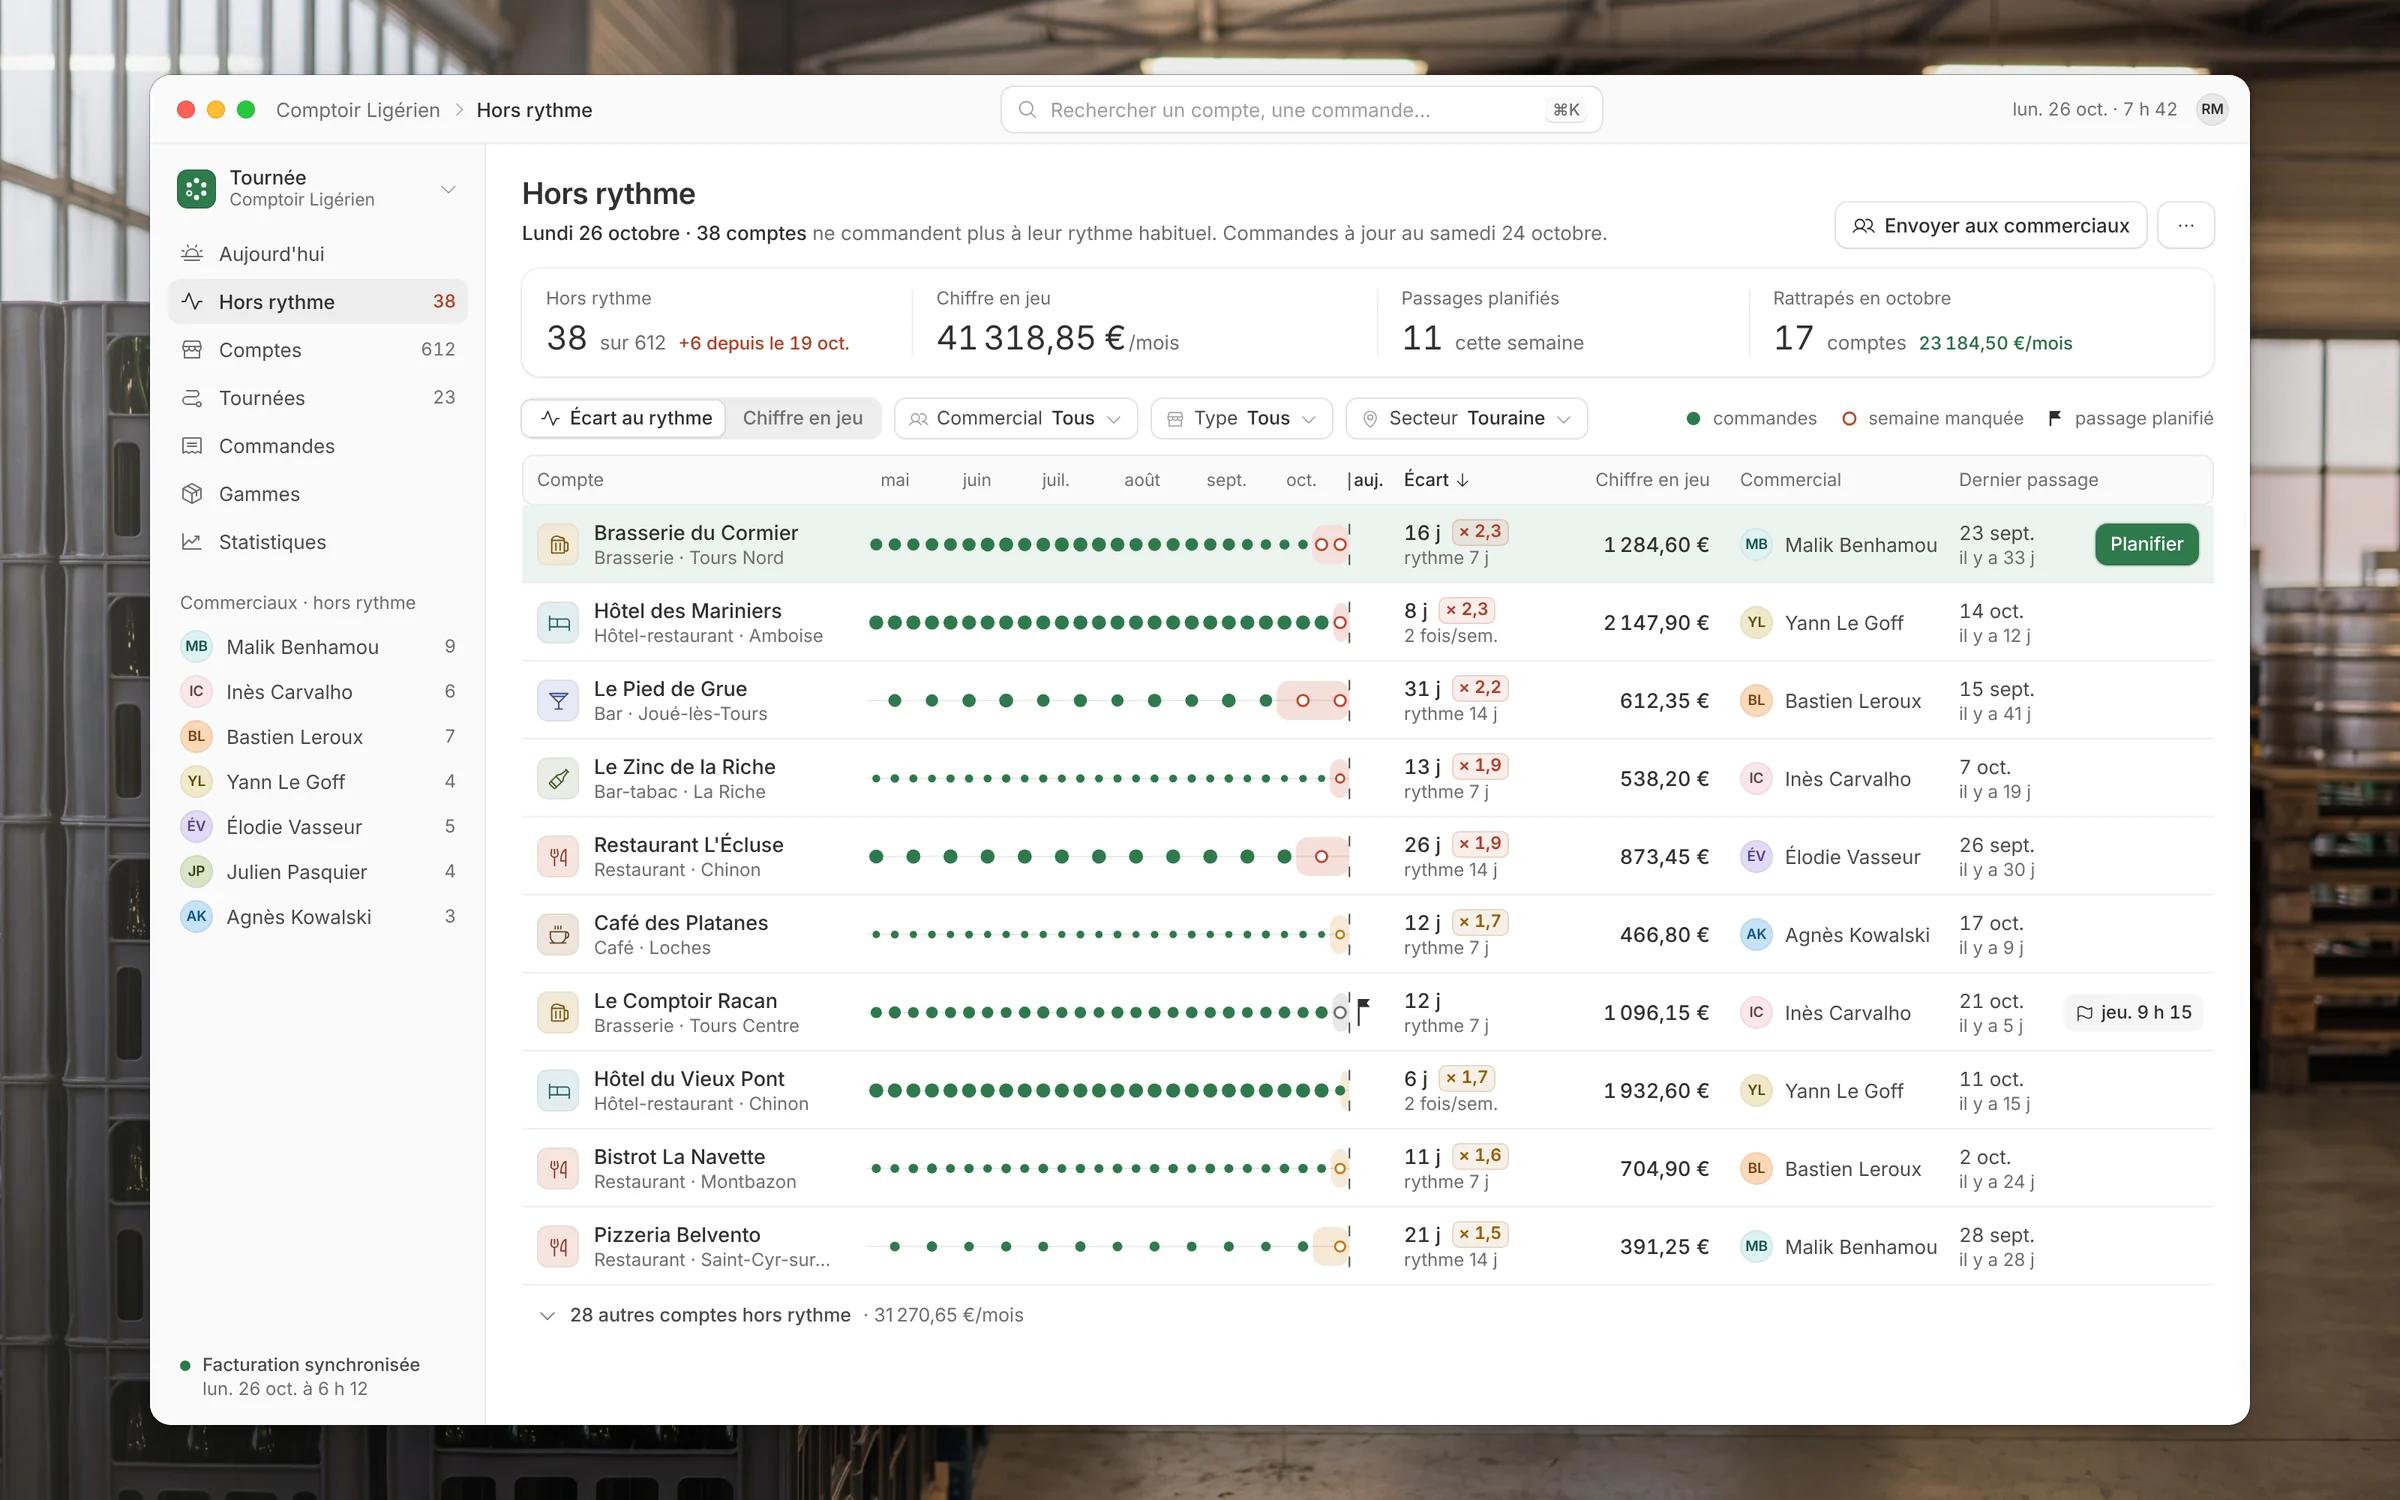Screen dimensions: 2400x1500
Task: Switch view to Écart au rythme
Action: (x=626, y=418)
